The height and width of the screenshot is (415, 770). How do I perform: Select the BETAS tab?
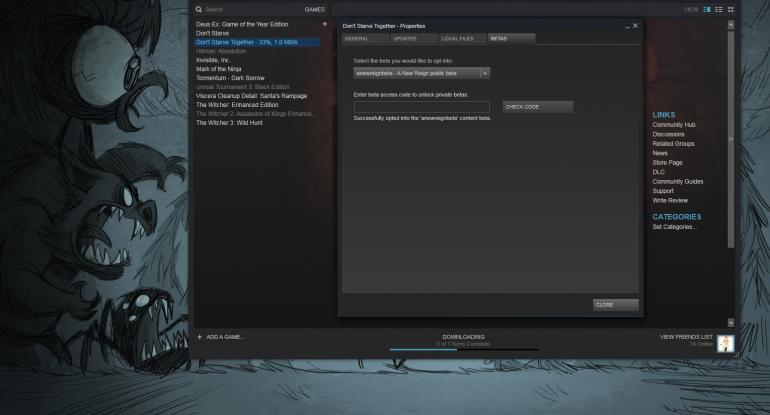point(511,38)
